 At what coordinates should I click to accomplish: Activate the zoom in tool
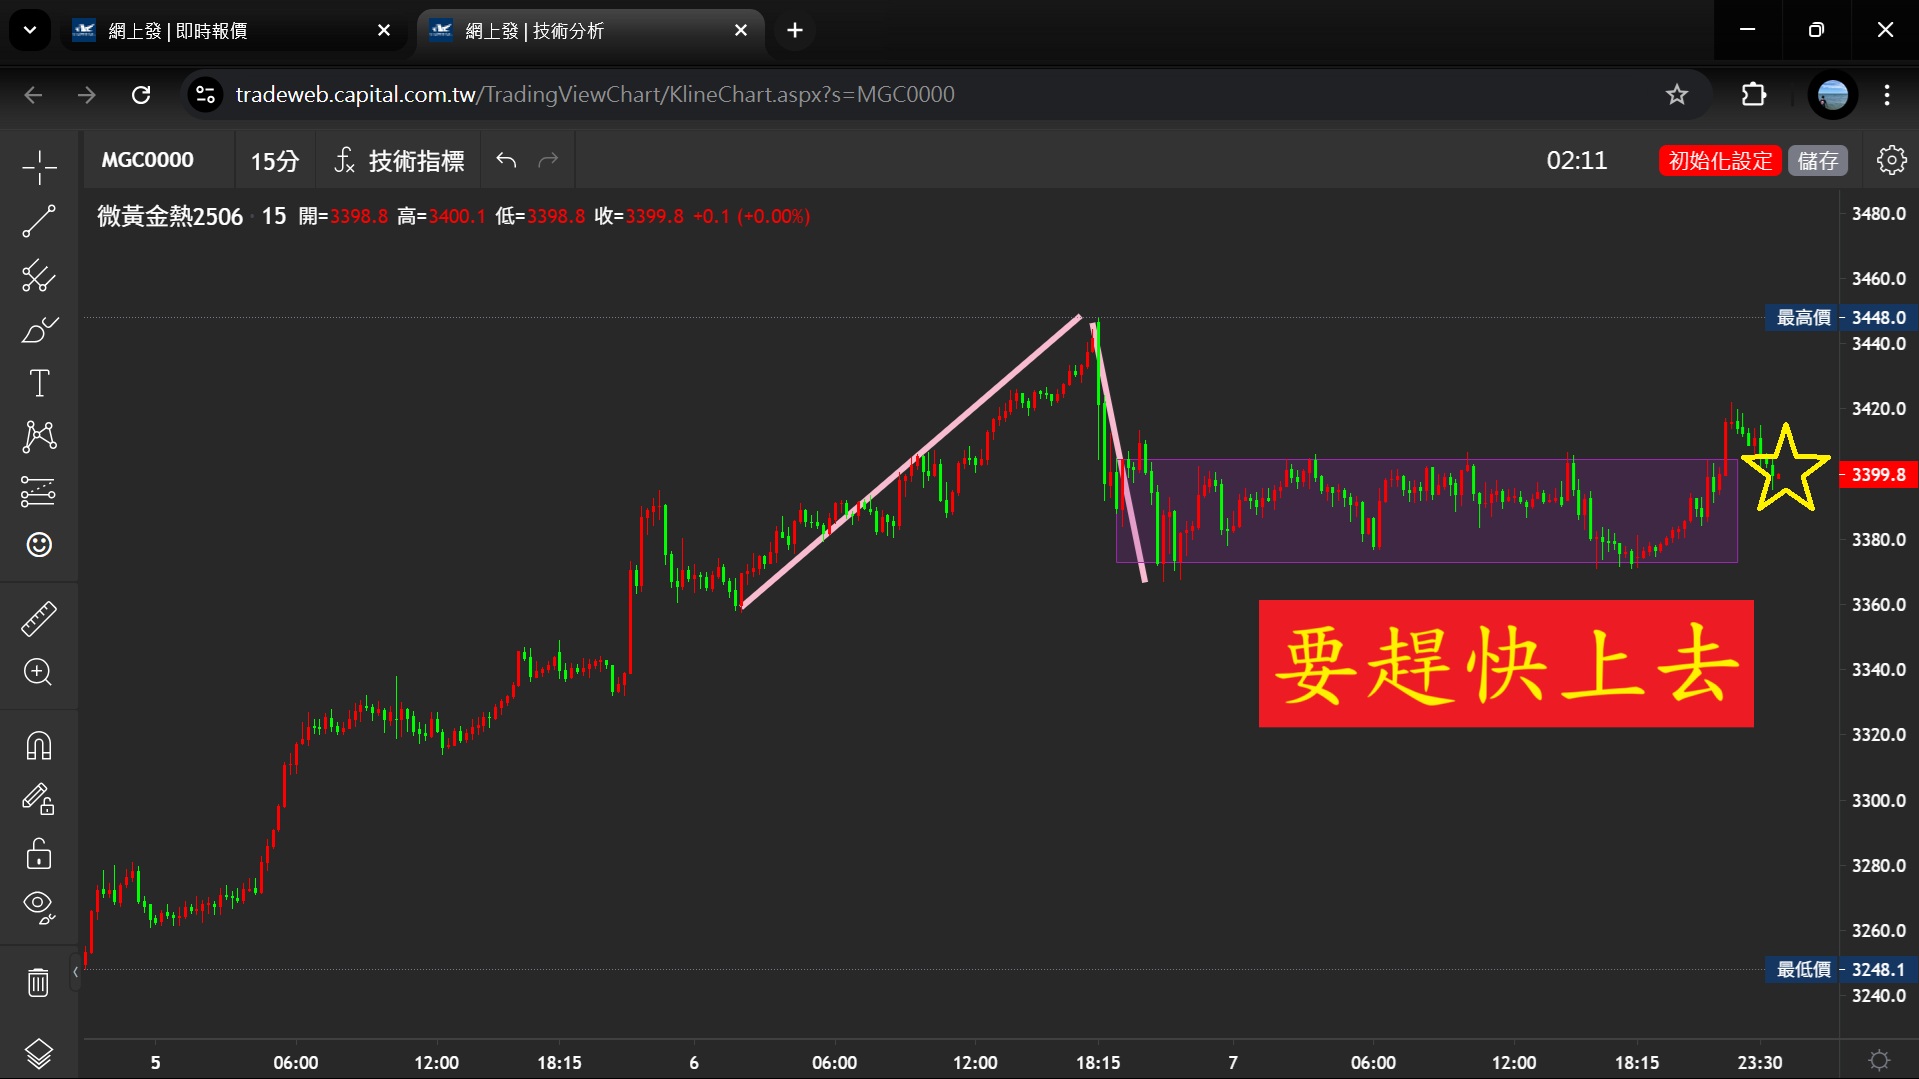pyautogui.click(x=39, y=672)
